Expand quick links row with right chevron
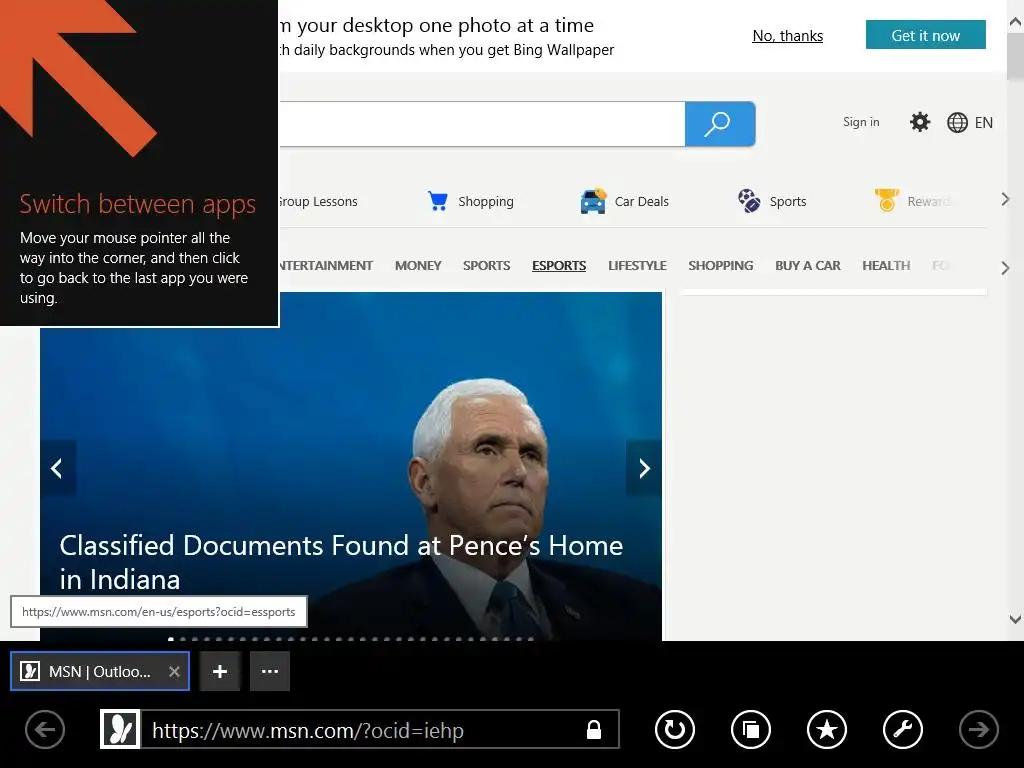The height and width of the screenshot is (768, 1024). (1006, 199)
